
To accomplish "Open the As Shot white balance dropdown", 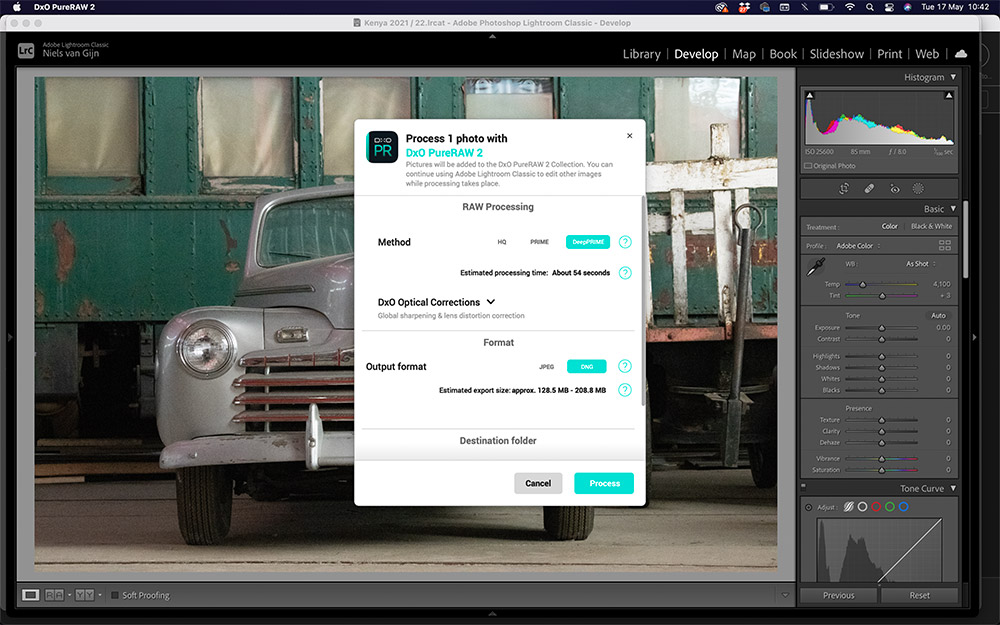I will pos(921,264).
